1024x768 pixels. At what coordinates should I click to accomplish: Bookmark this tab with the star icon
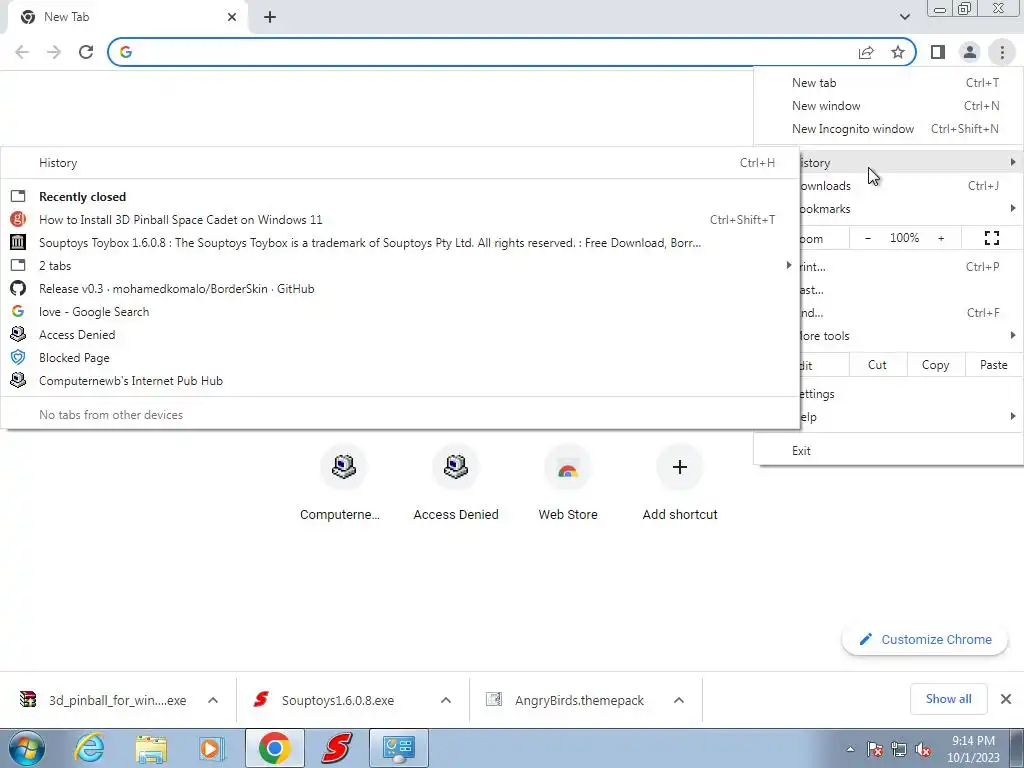click(x=898, y=52)
